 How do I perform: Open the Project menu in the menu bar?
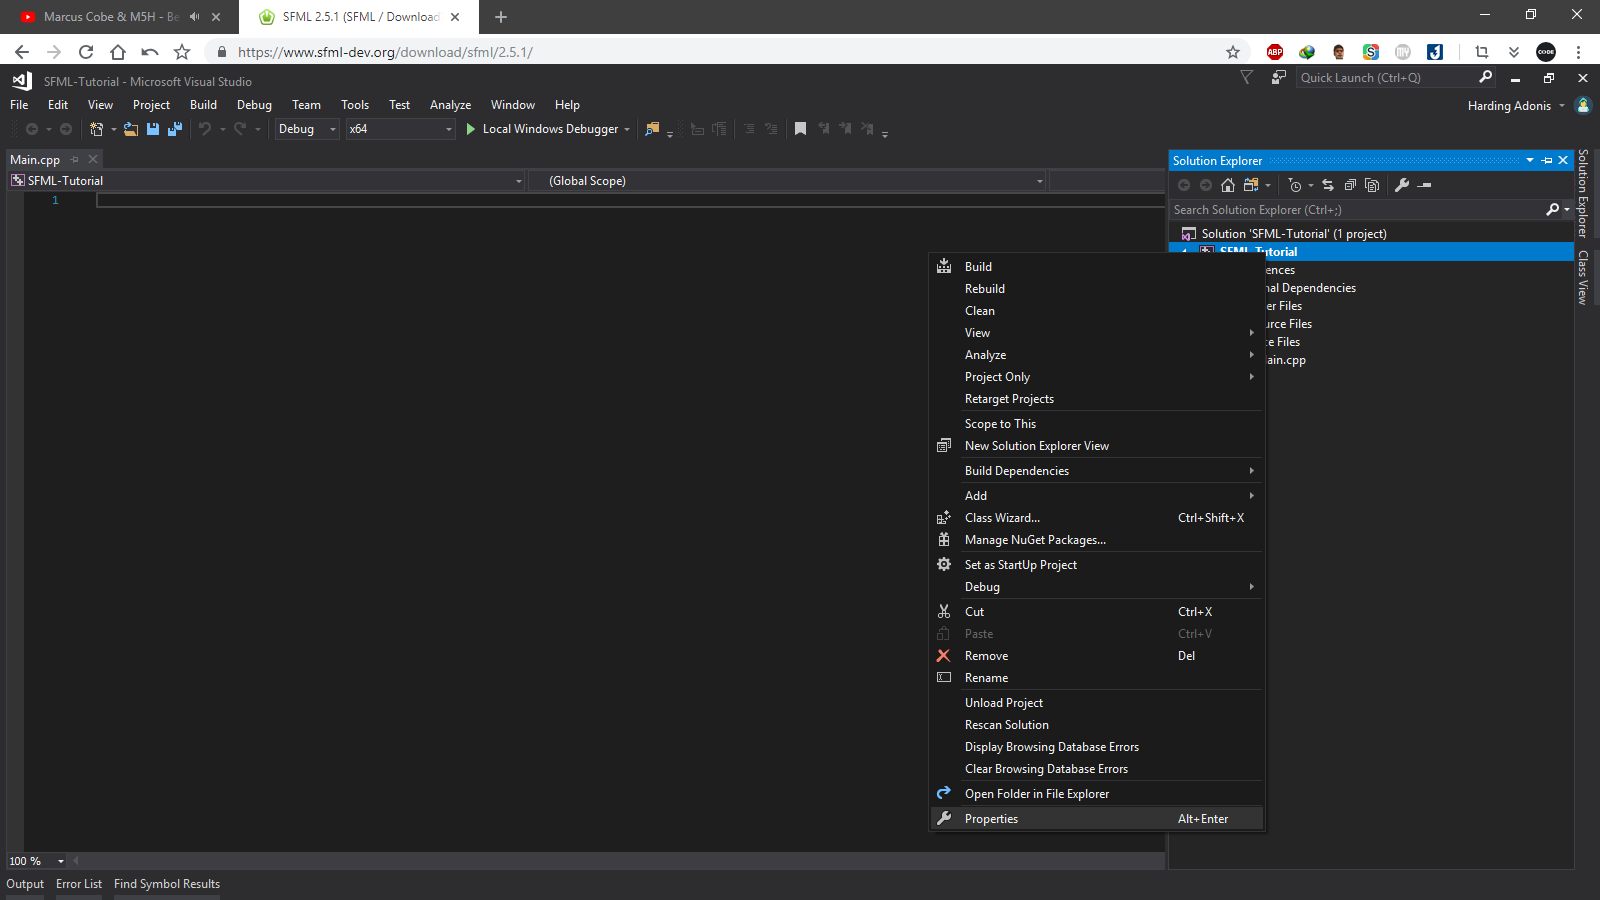pyautogui.click(x=151, y=105)
